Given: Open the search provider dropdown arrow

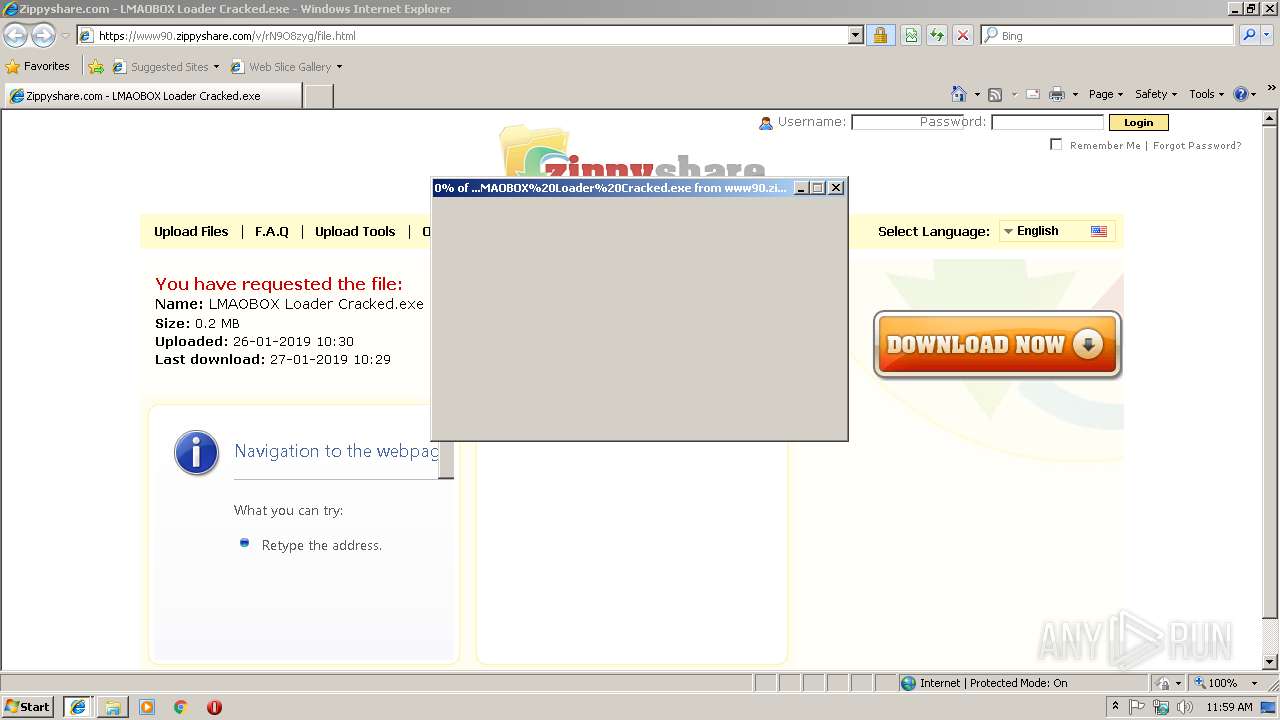Looking at the screenshot, I should pos(1269,35).
